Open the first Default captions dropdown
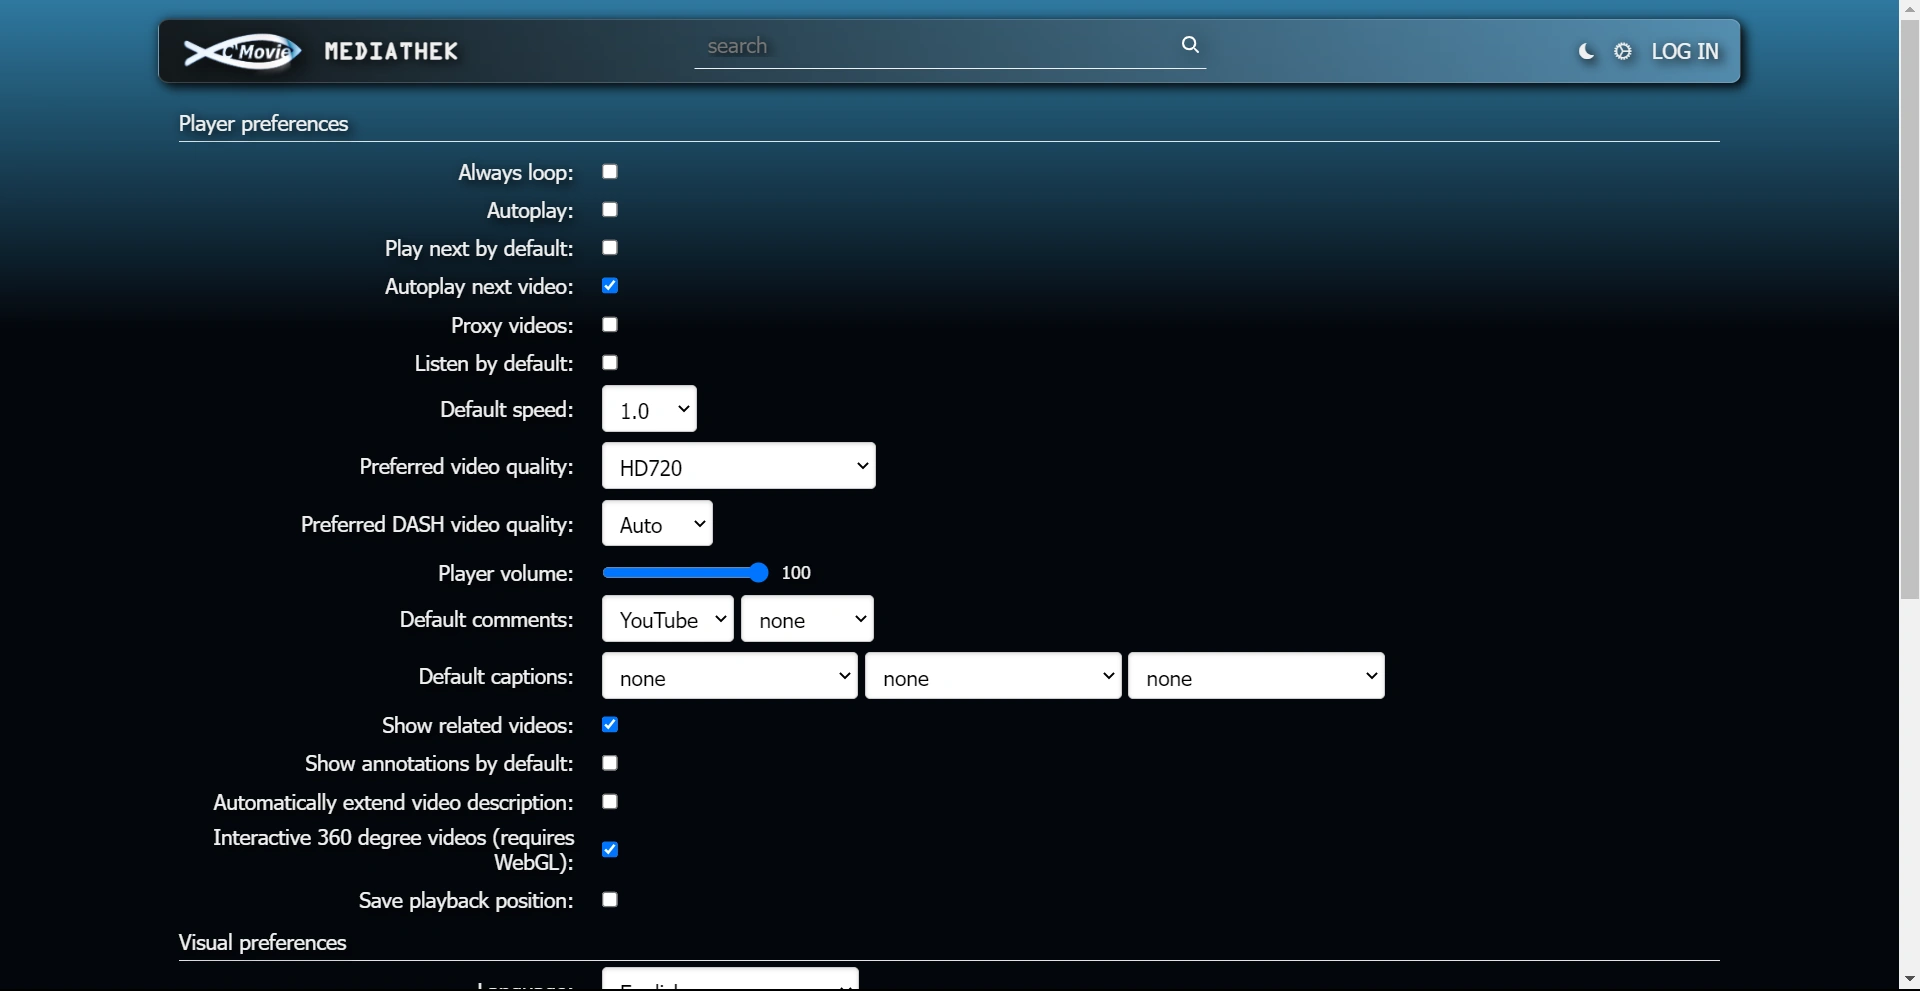The image size is (1920, 991). (x=729, y=677)
